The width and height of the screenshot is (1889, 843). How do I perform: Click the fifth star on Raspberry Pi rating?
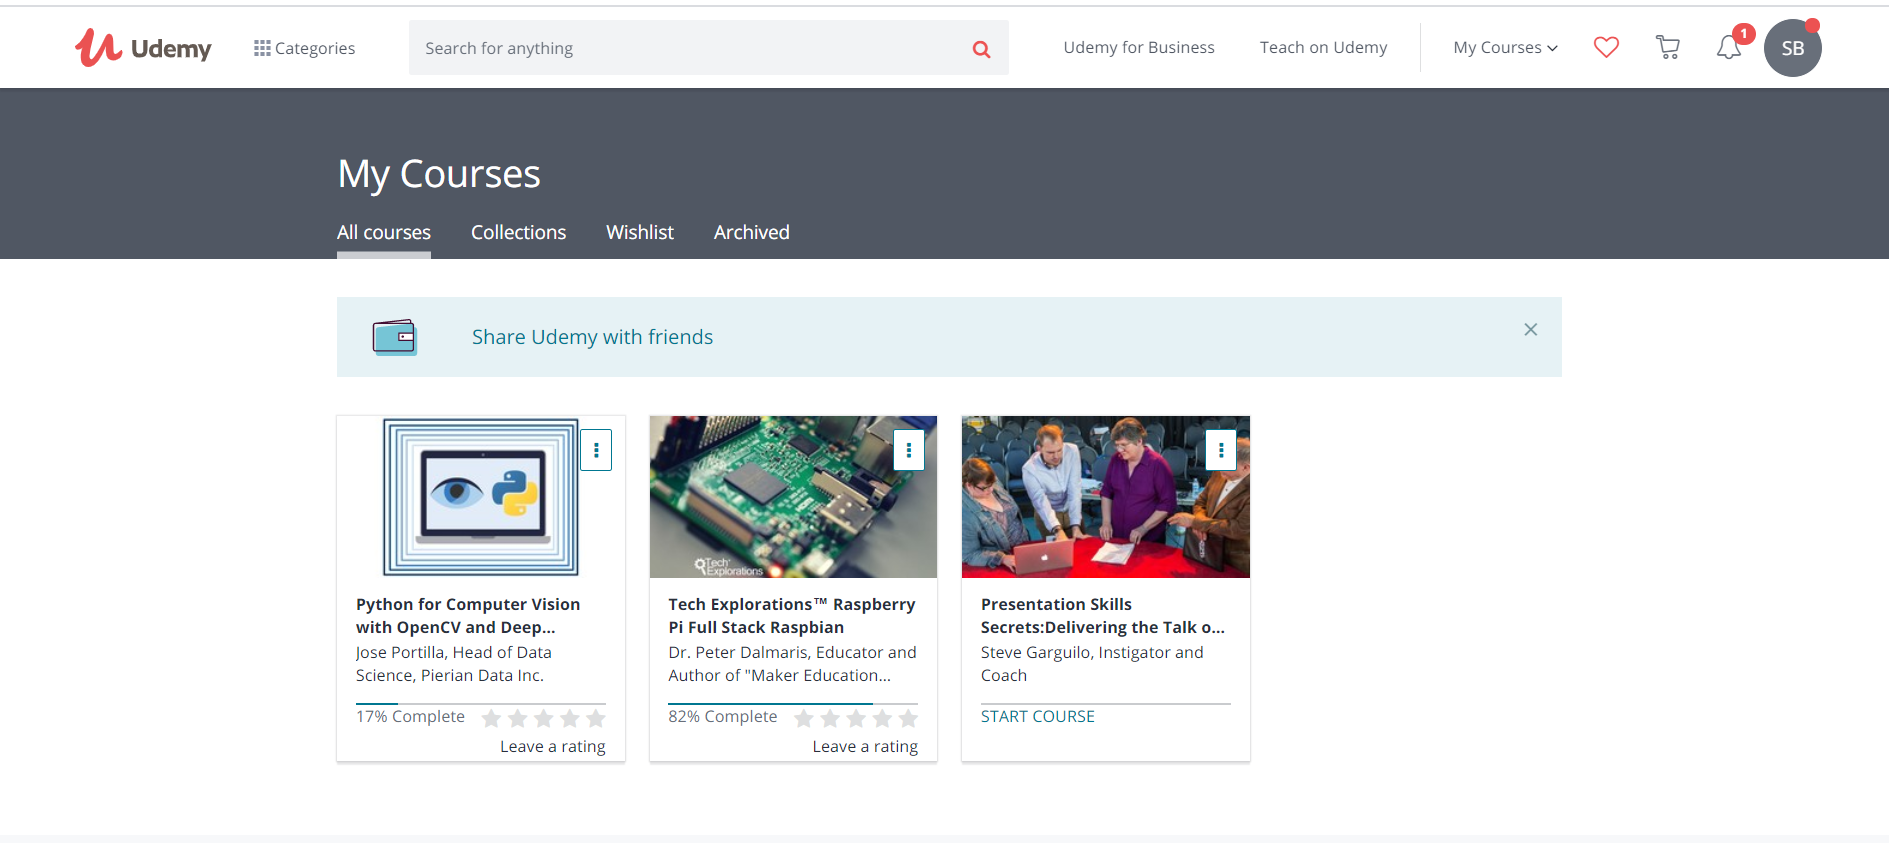pyautogui.click(x=908, y=718)
